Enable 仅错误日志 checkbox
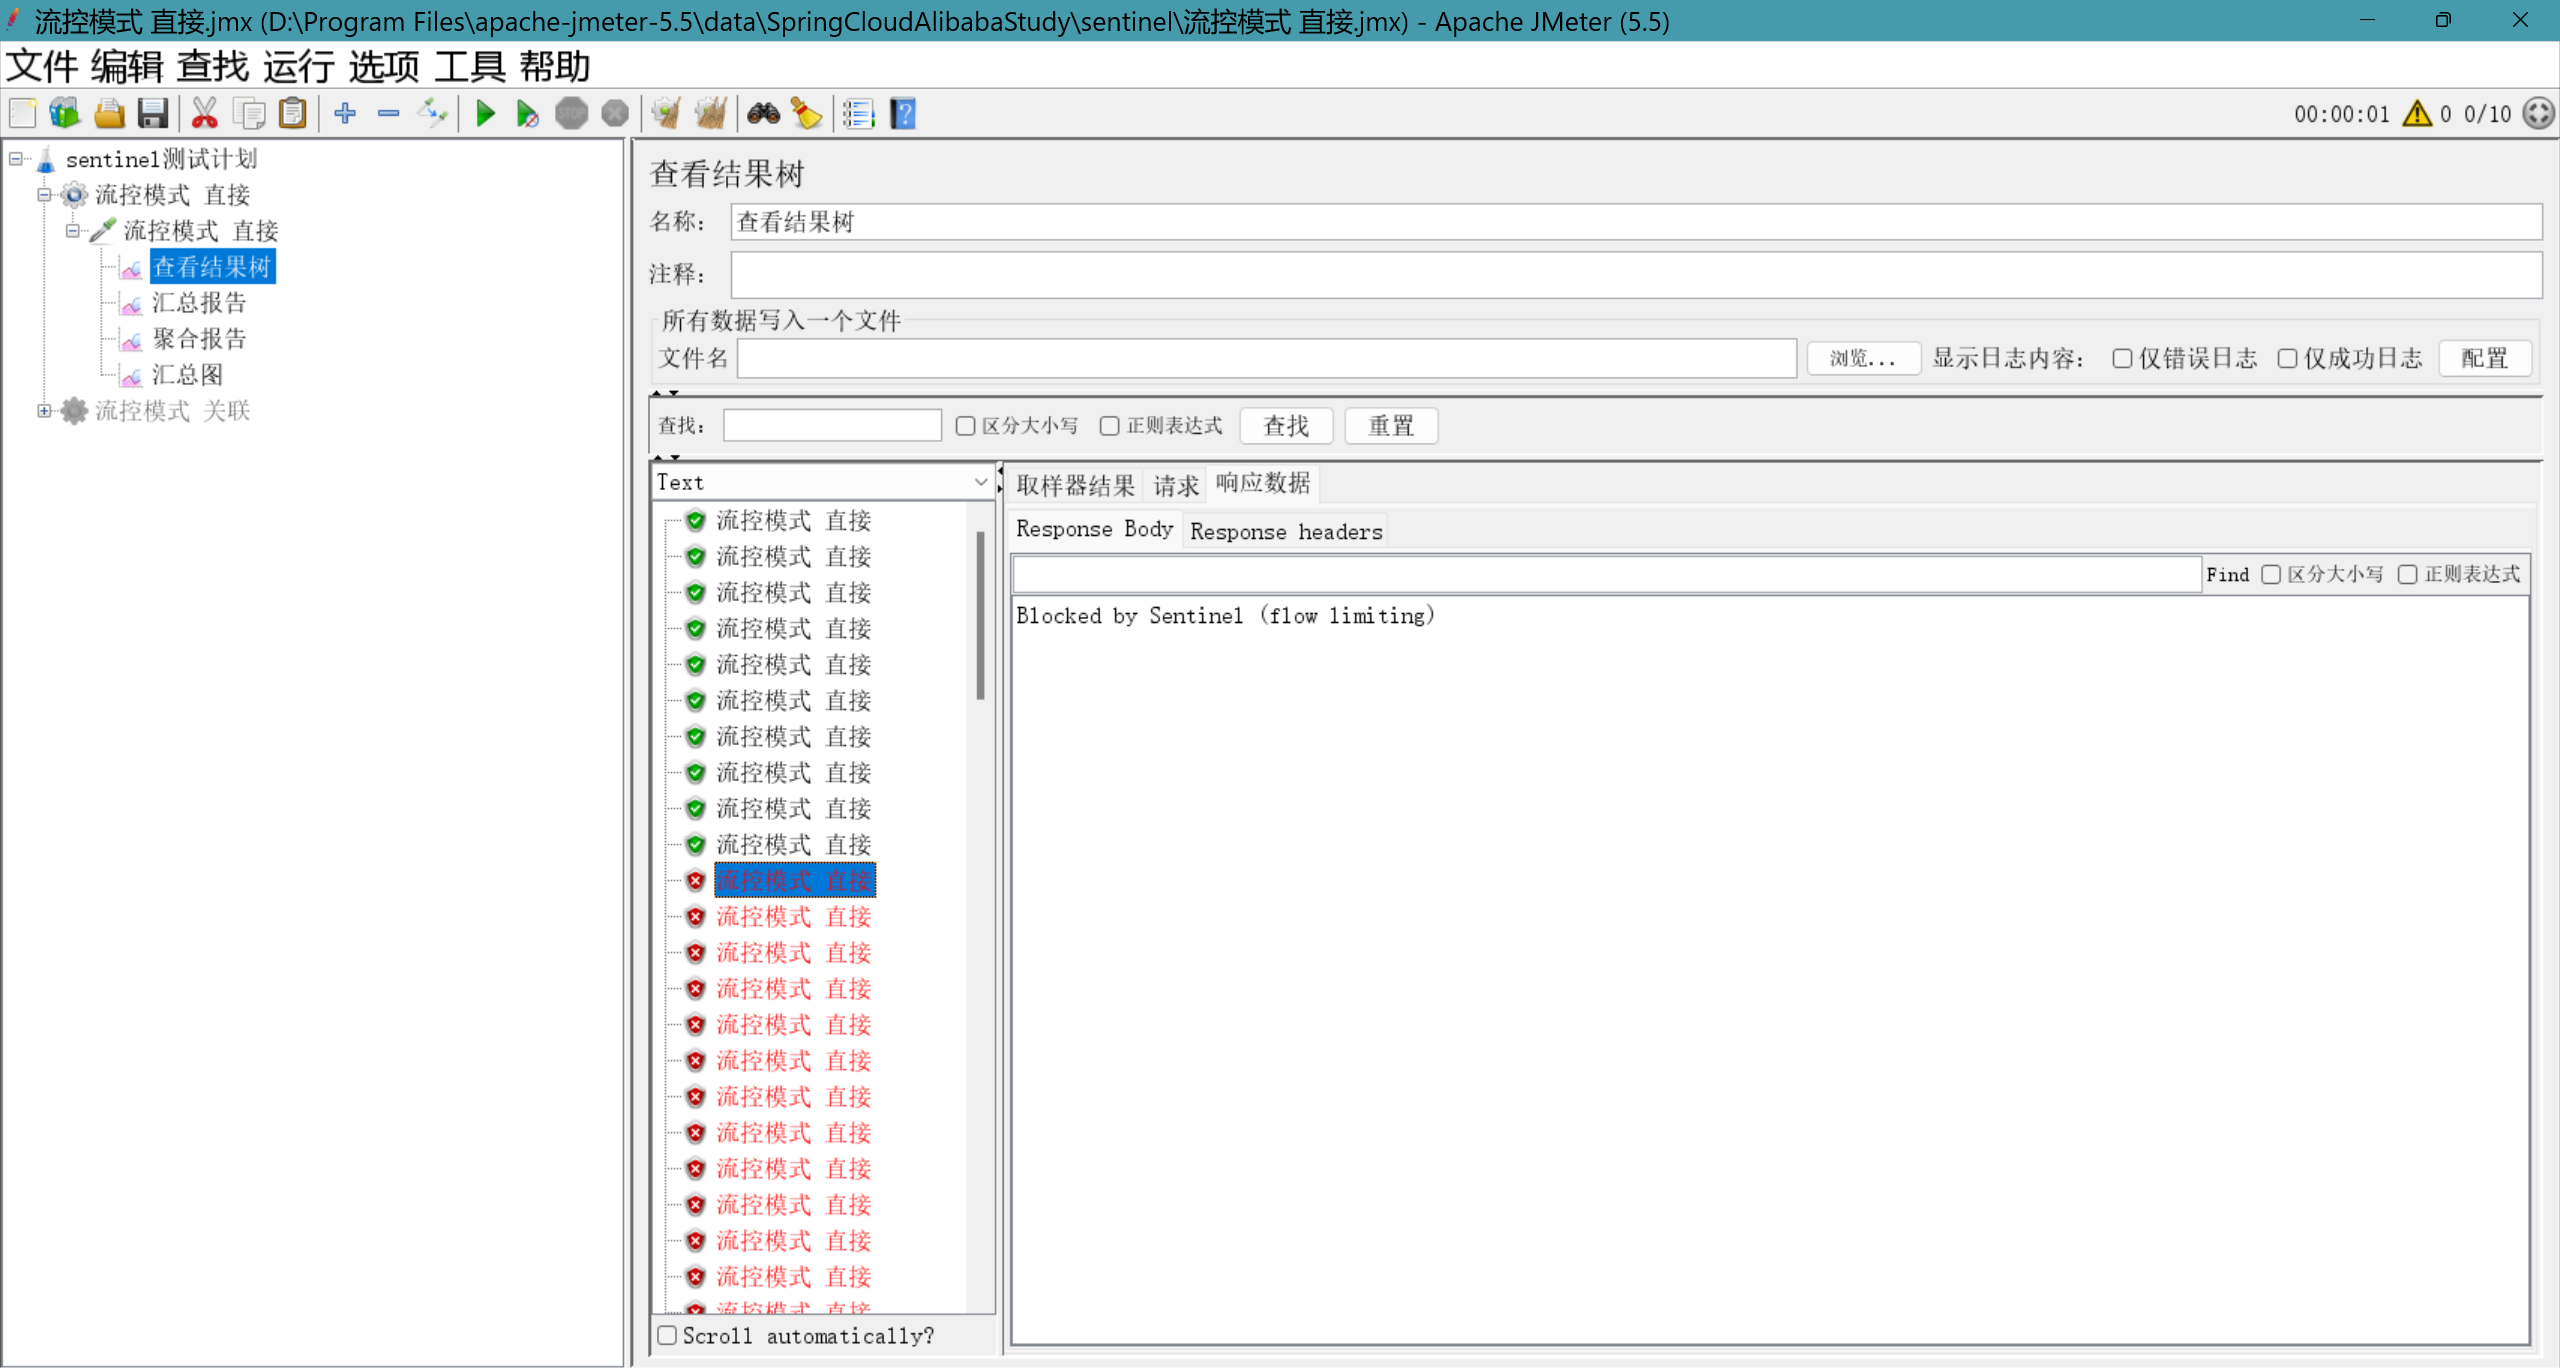The height and width of the screenshot is (1368, 2560). tap(2122, 359)
